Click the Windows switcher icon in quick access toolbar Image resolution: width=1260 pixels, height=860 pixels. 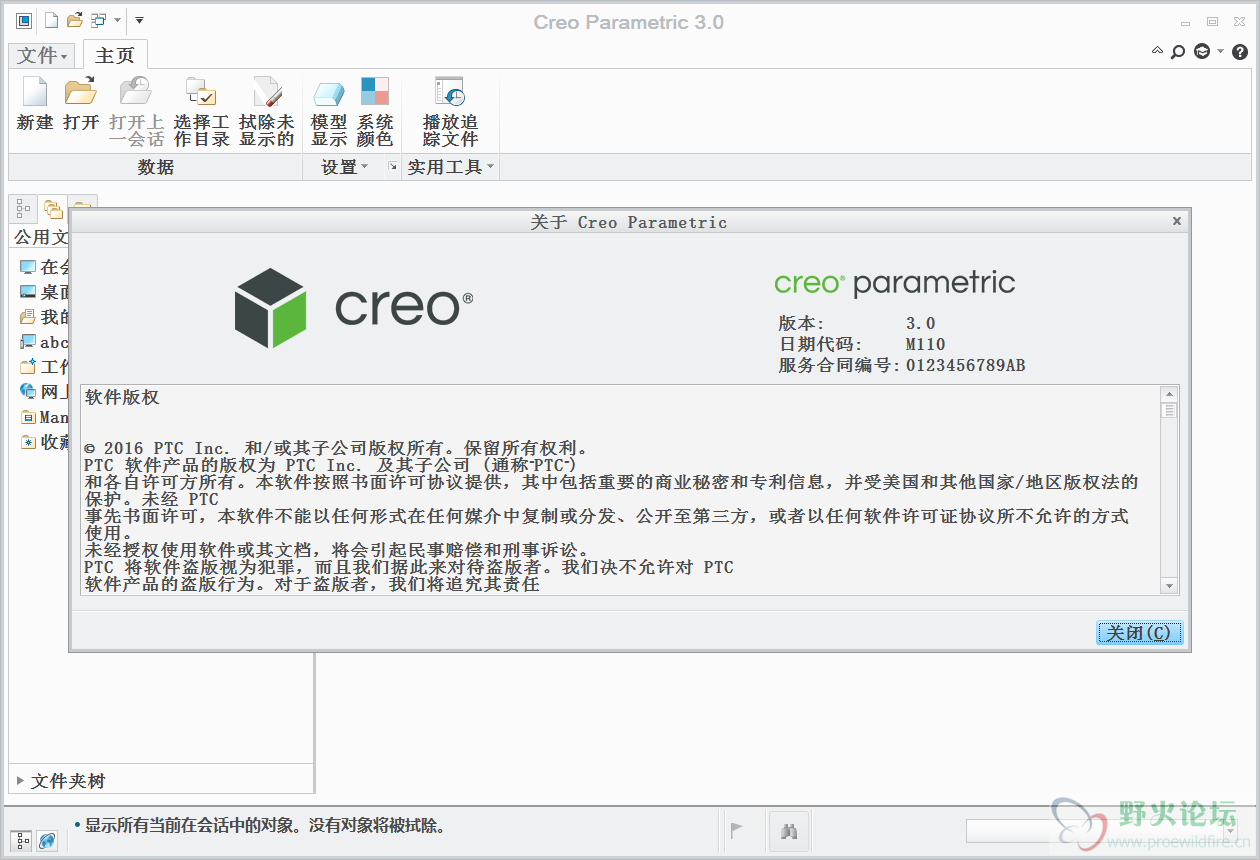click(x=98, y=20)
